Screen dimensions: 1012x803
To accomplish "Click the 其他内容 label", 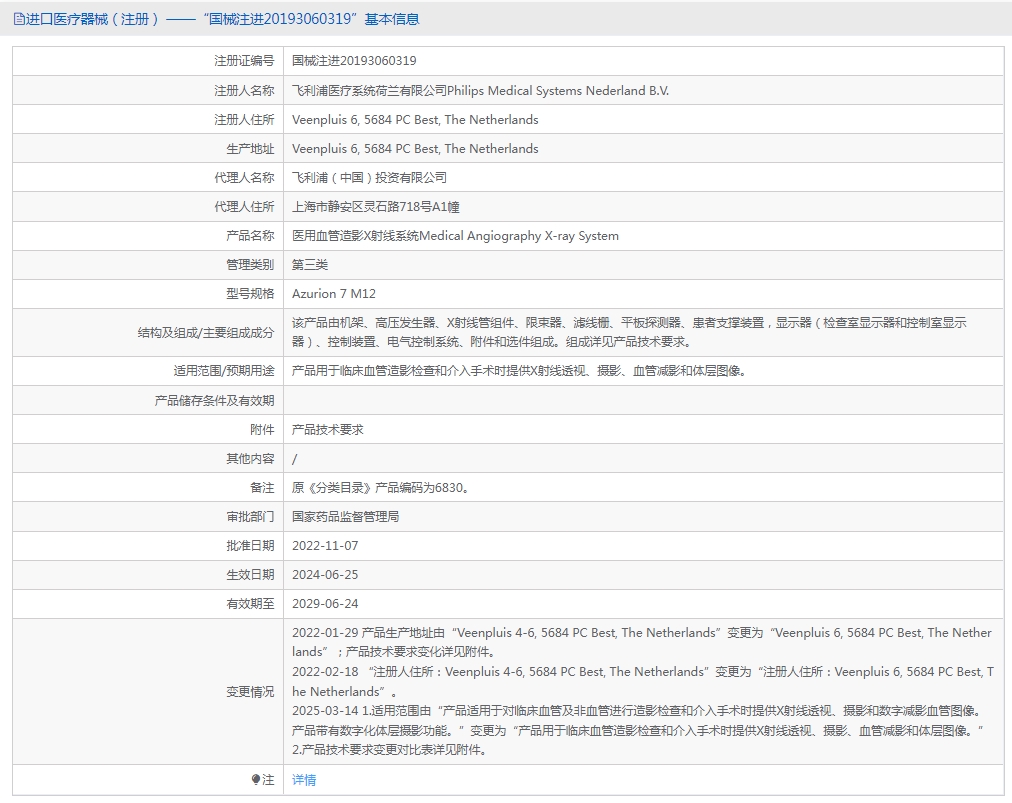I will 250,458.
